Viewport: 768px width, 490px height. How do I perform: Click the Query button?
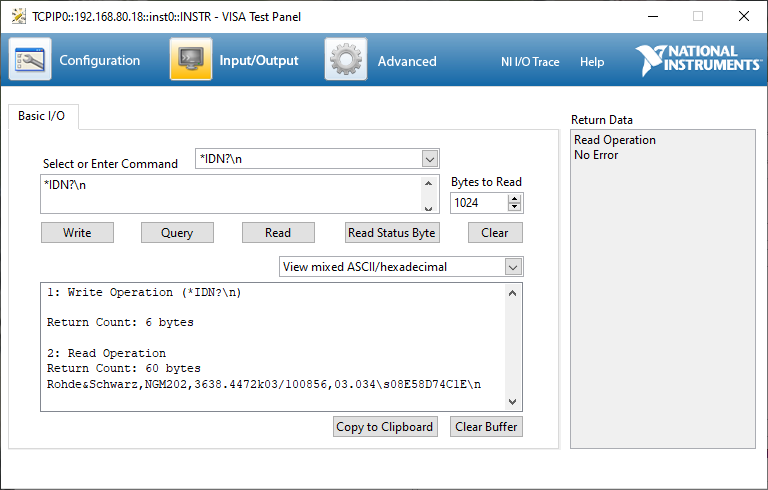pos(177,233)
